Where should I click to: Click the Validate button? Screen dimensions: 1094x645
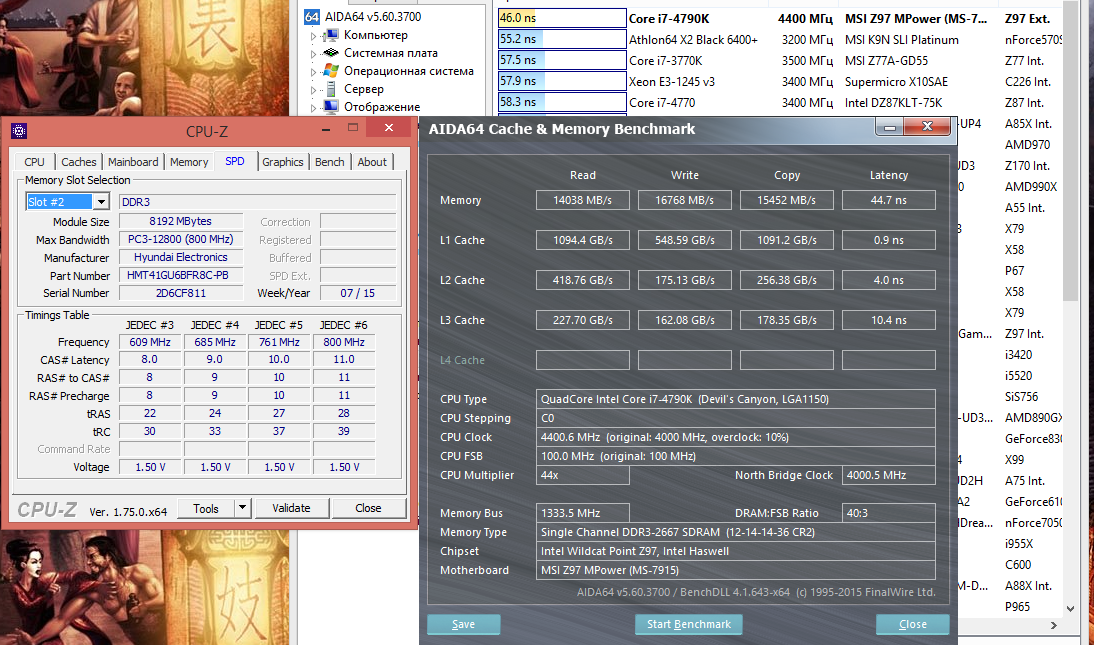click(291, 508)
